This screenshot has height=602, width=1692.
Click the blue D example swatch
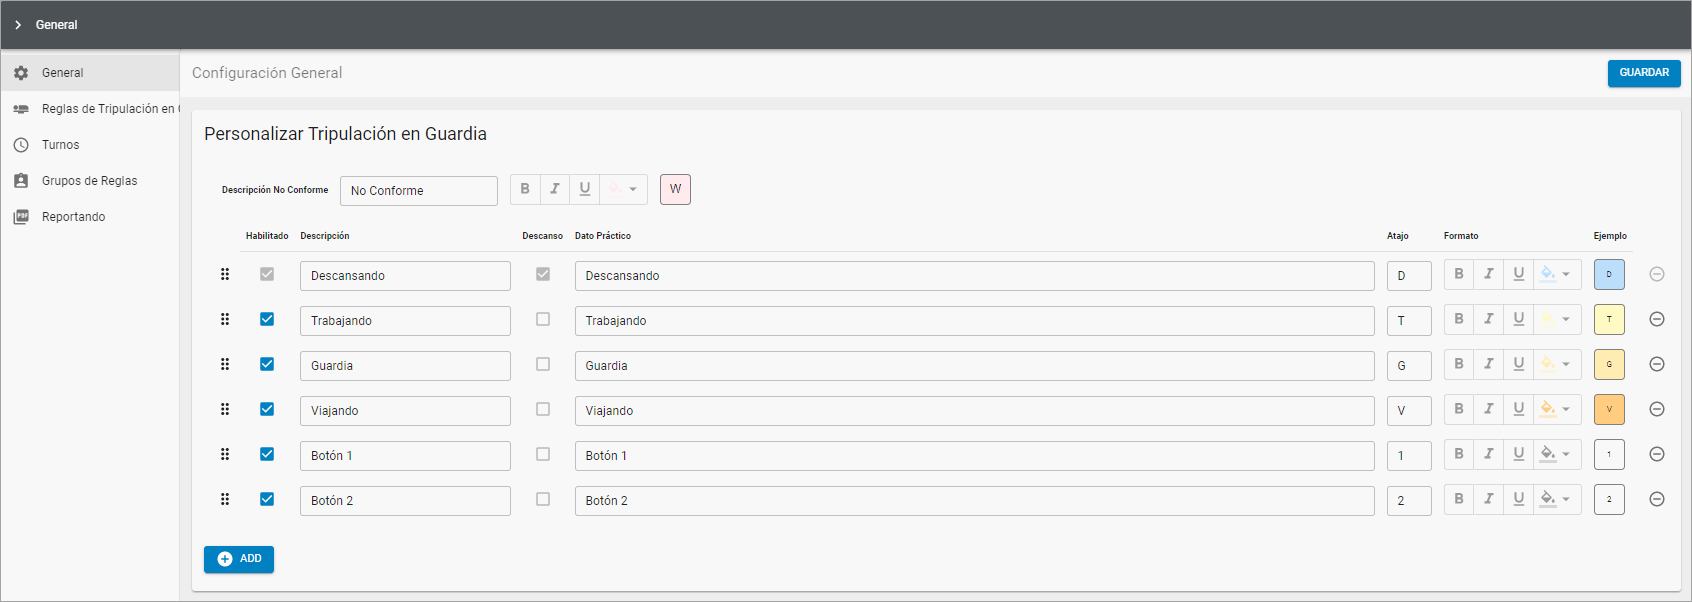[1609, 274]
